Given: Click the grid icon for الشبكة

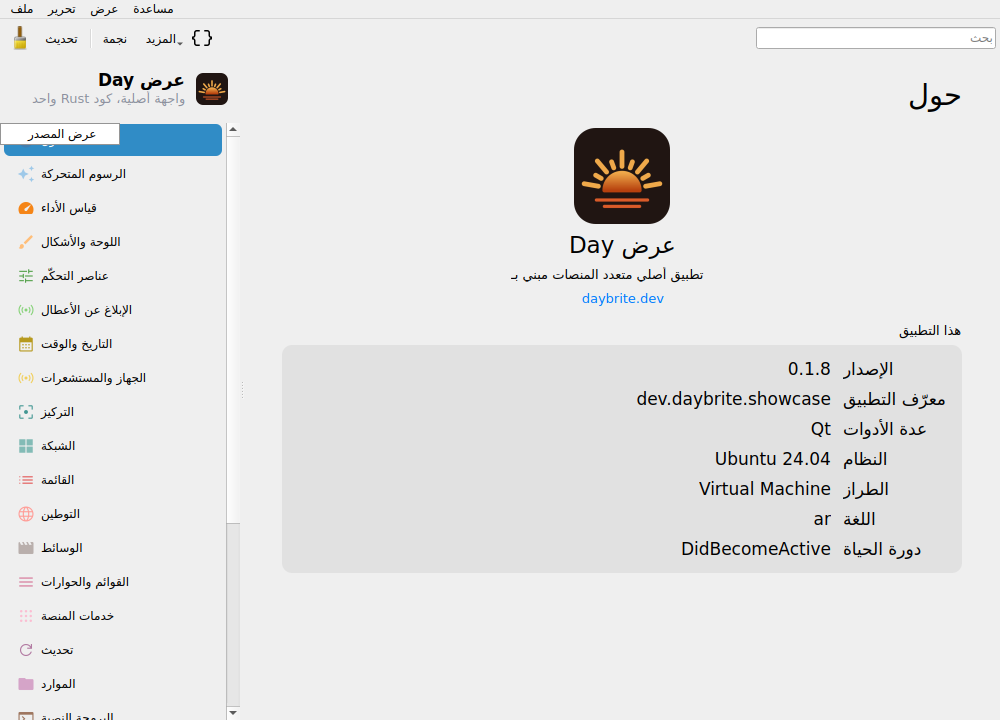Looking at the screenshot, I should coord(26,446).
